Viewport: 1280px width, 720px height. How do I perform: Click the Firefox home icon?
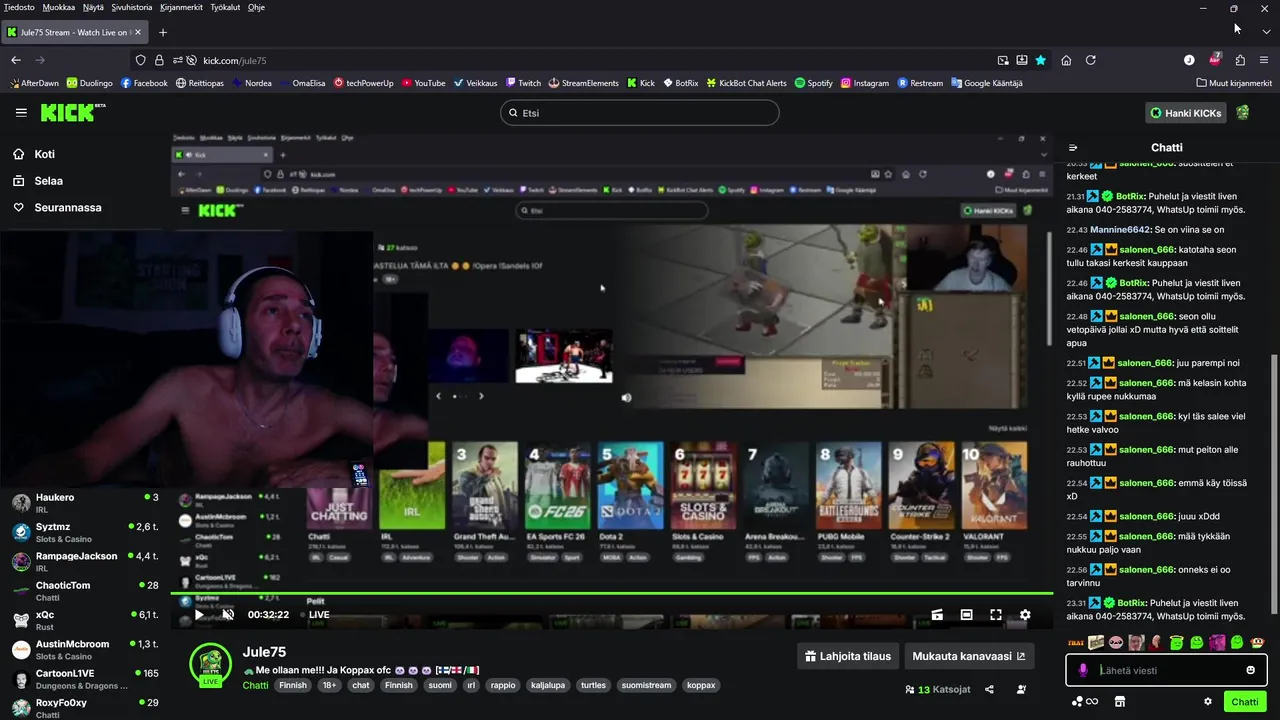tap(1066, 60)
